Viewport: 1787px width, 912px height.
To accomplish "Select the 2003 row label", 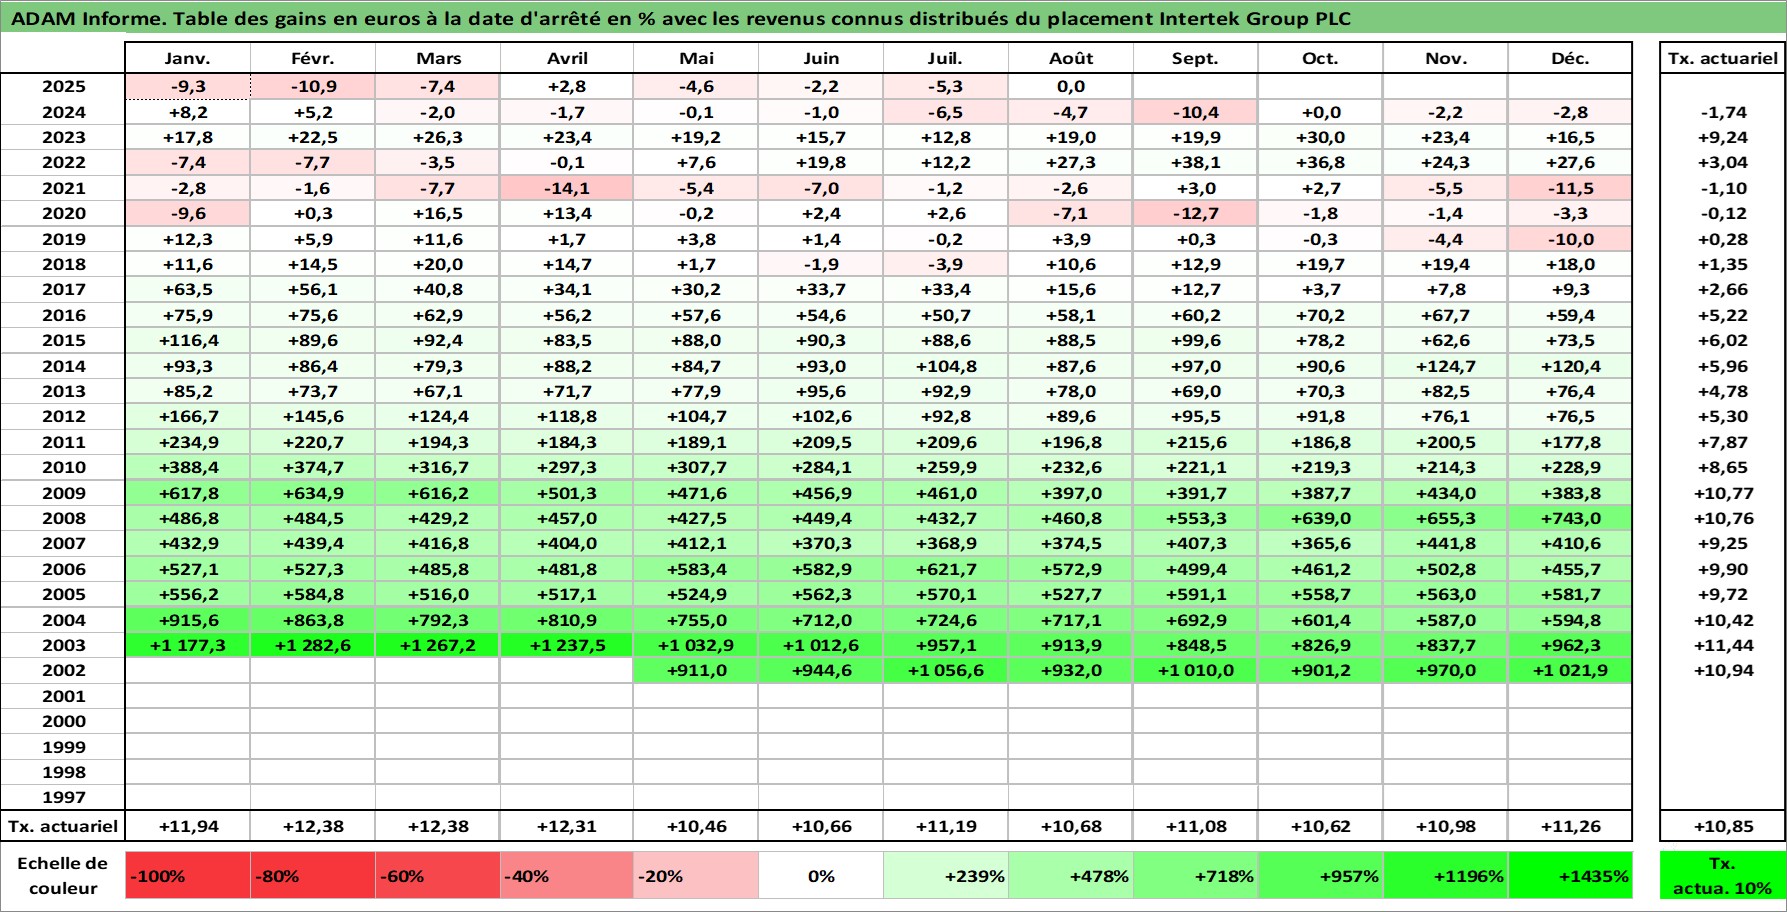I will click(63, 645).
